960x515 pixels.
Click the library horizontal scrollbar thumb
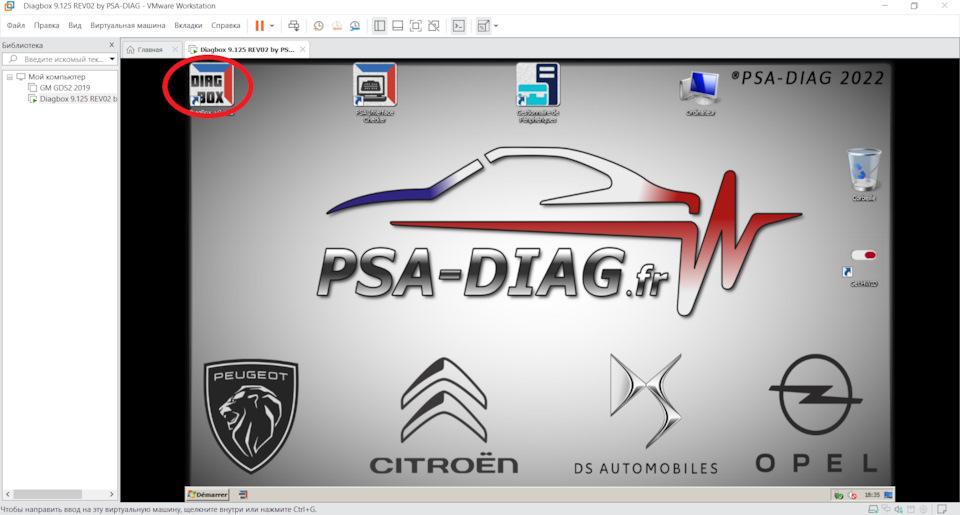(48, 494)
